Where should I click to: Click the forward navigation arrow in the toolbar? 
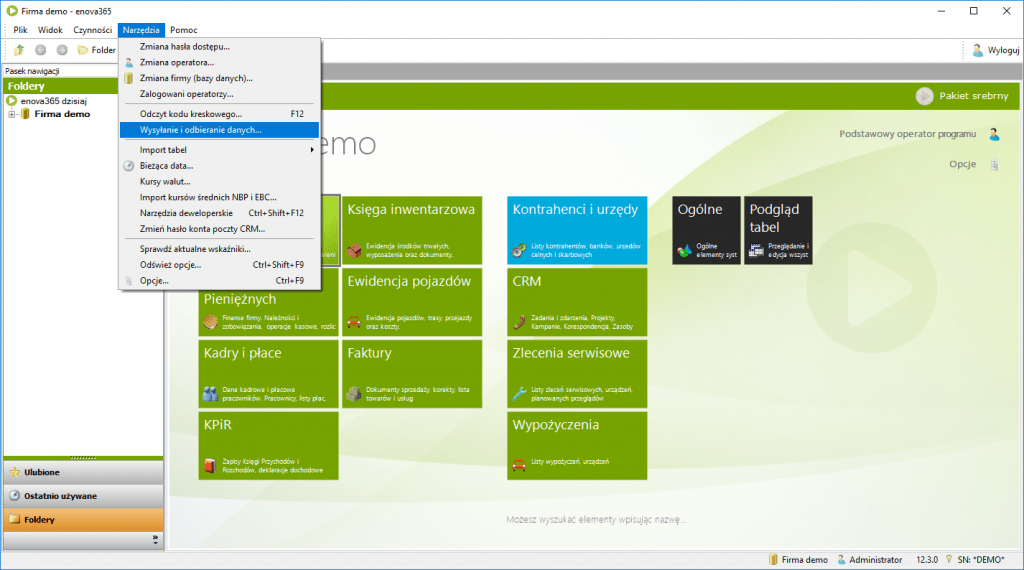pyautogui.click(x=62, y=50)
